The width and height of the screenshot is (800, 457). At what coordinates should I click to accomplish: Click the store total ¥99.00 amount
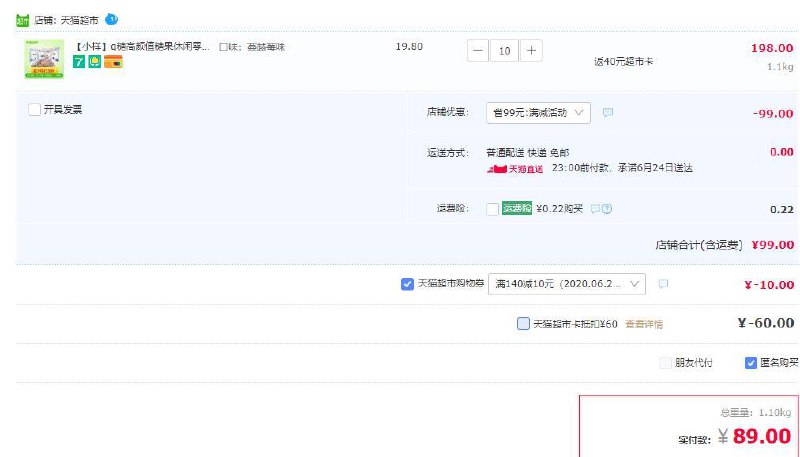click(773, 245)
